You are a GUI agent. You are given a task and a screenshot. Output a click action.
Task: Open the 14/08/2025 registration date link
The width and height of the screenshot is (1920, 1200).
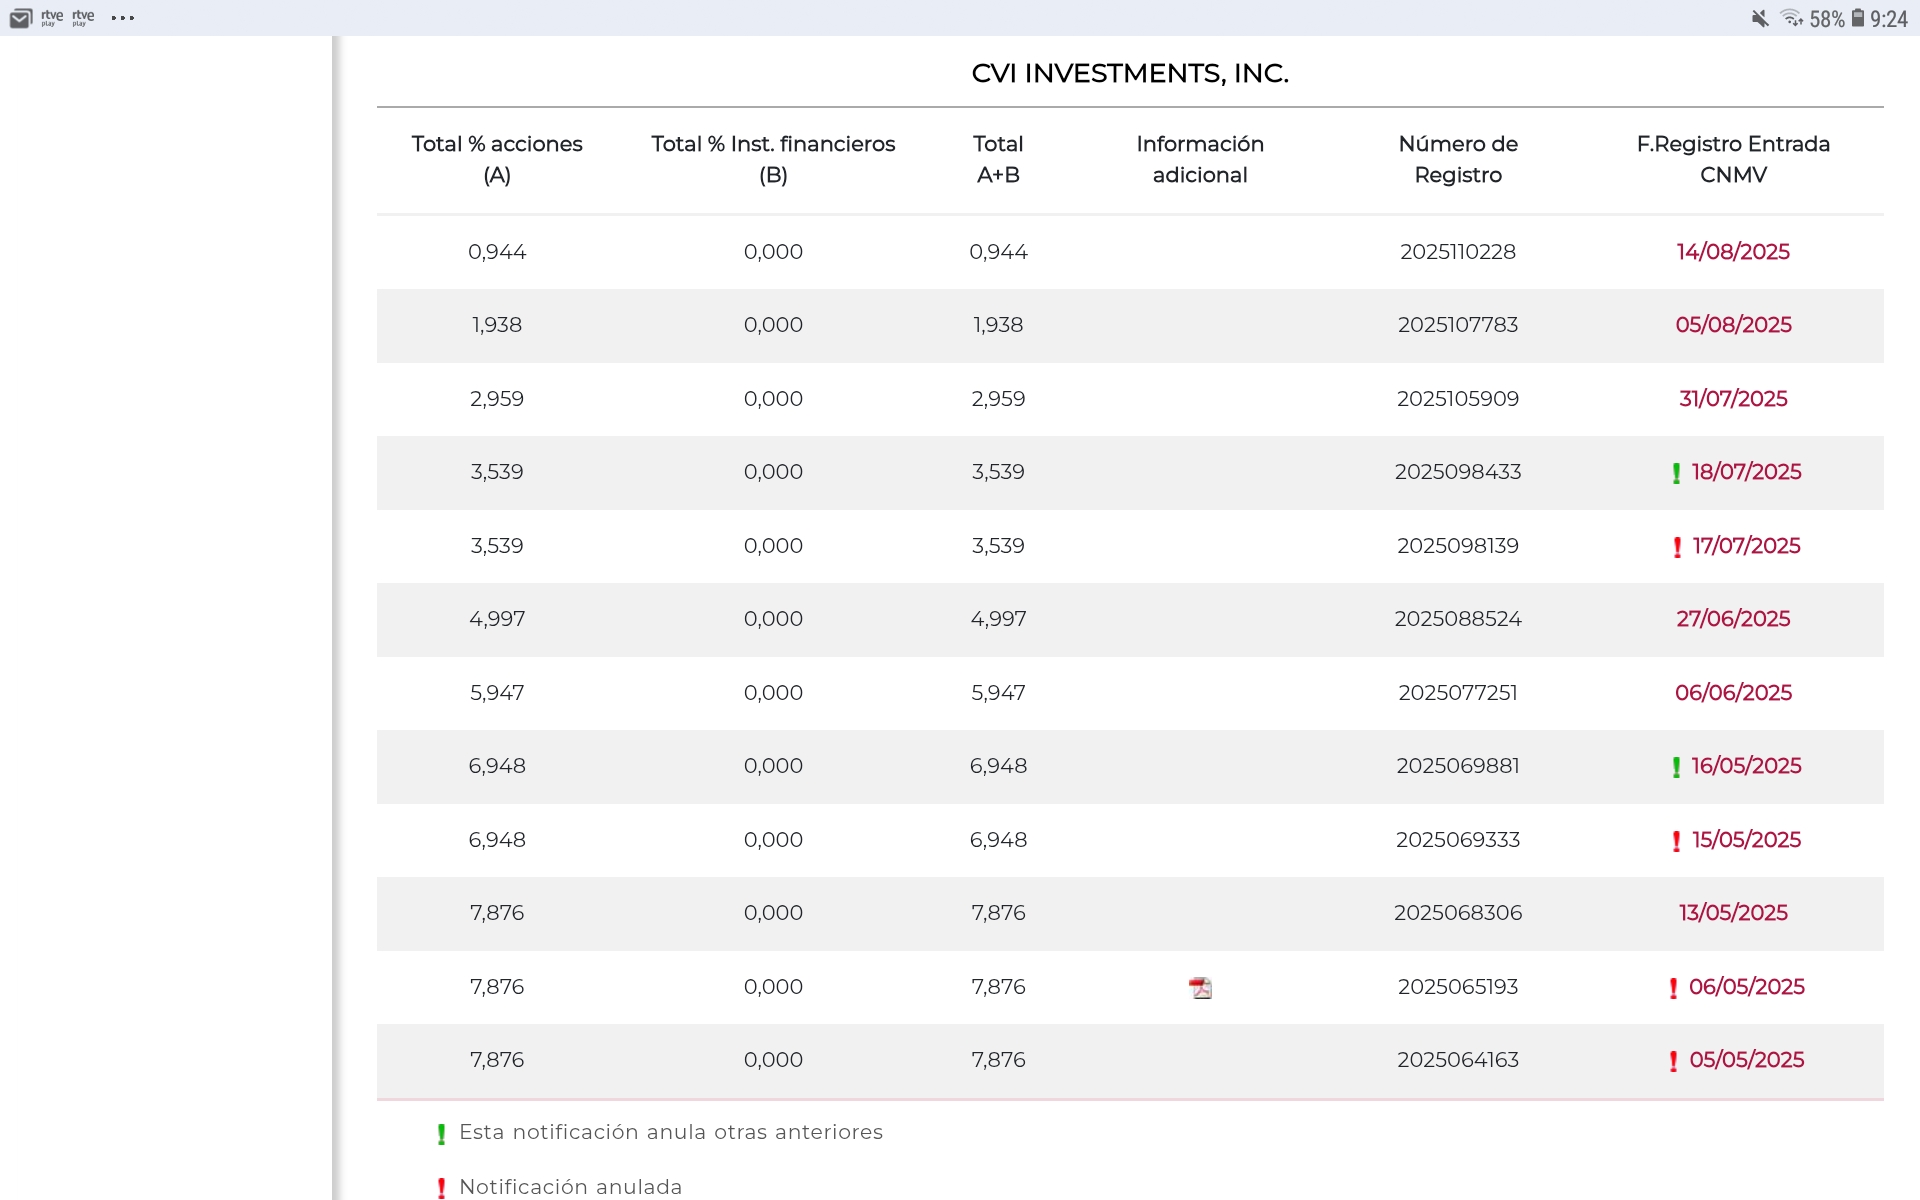point(1733,252)
